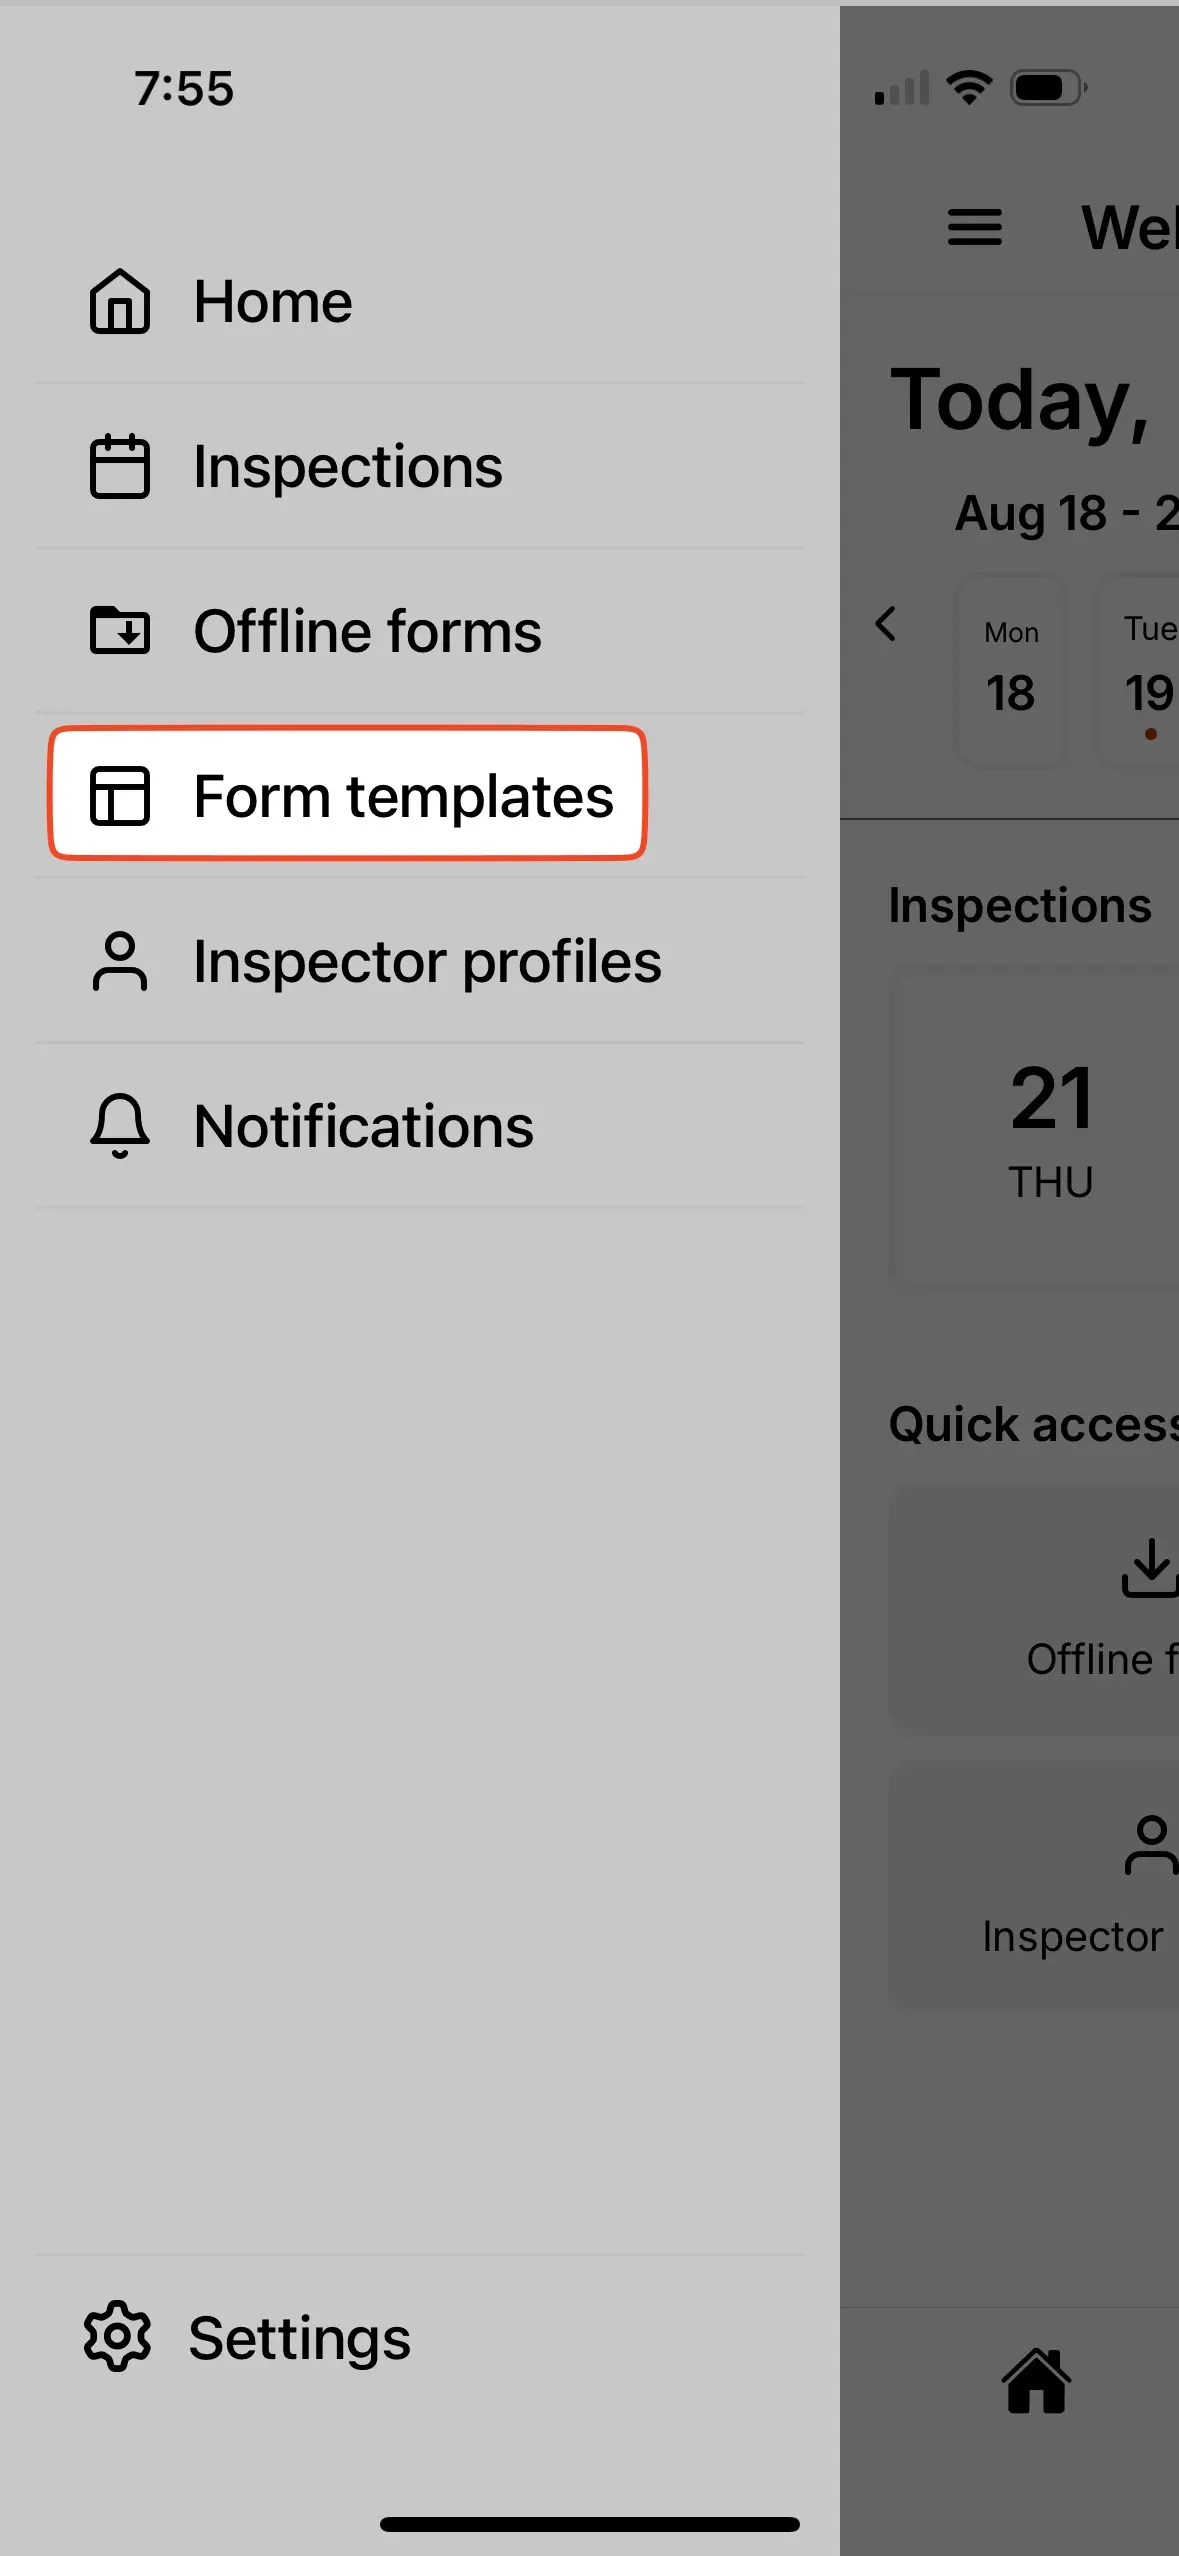Tap the Inspections calendar icon

118,466
